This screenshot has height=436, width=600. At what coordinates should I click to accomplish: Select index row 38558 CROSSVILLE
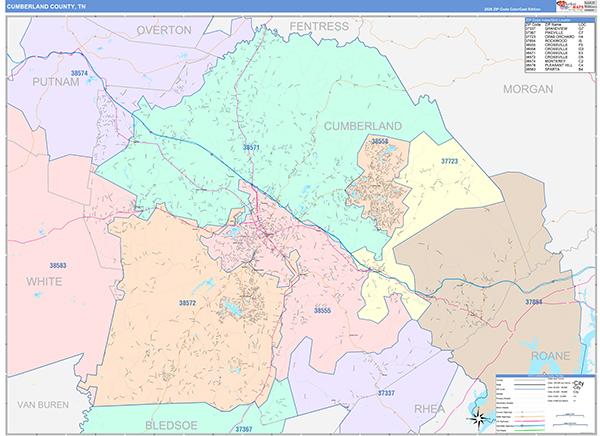[x=554, y=49]
